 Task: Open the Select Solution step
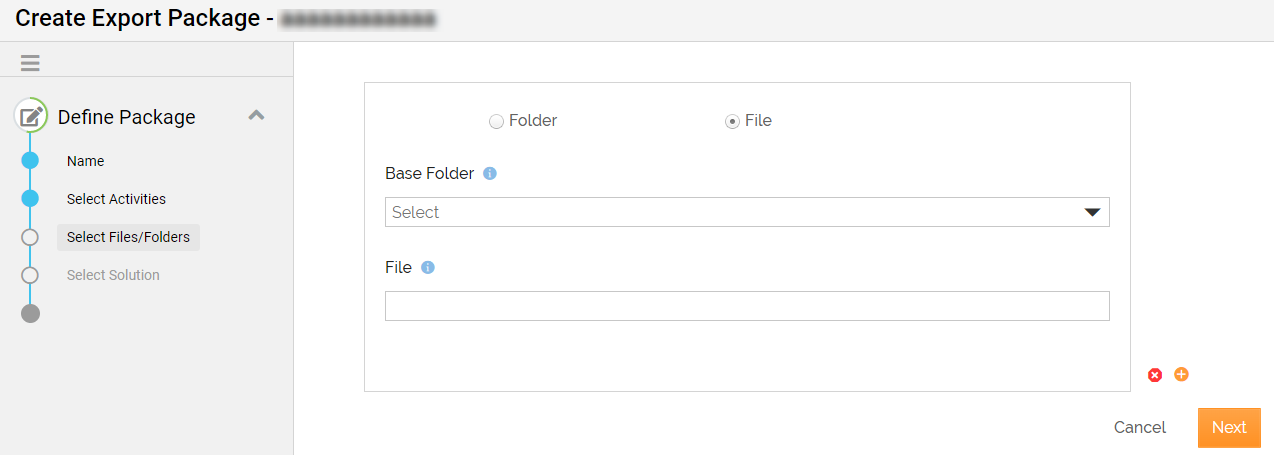[x=113, y=275]
